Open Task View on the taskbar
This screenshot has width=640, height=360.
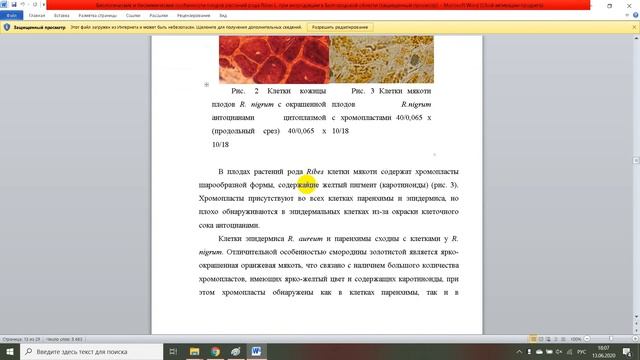click(x=173, y=351)
